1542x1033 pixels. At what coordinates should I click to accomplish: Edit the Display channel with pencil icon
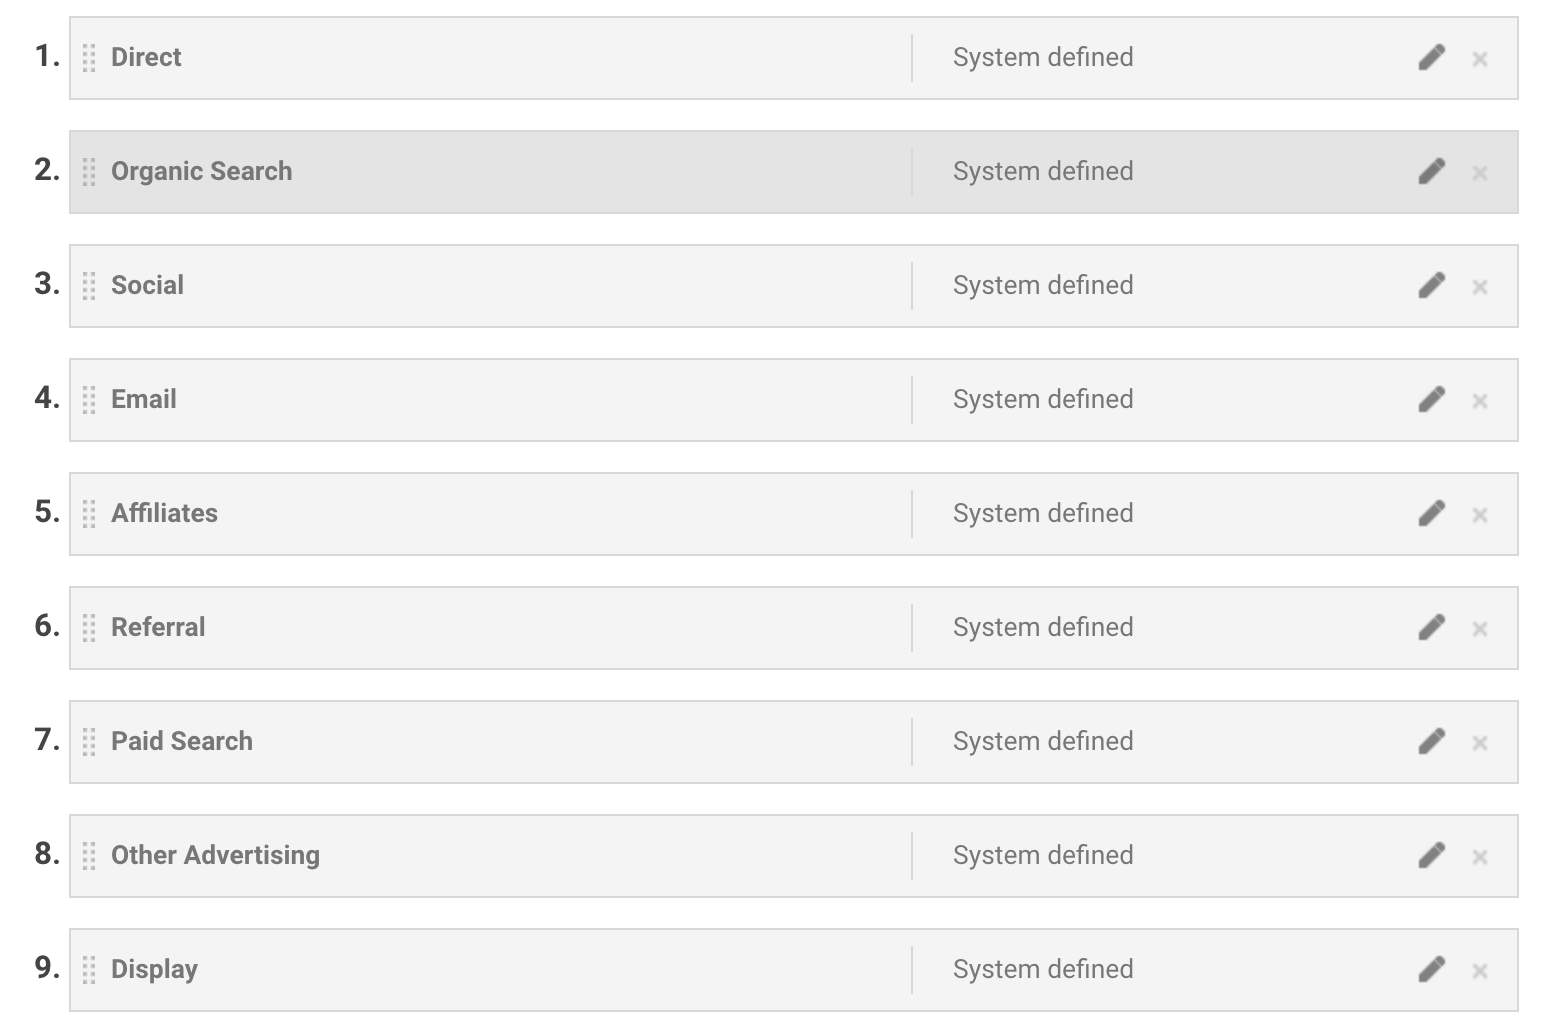1431,970
